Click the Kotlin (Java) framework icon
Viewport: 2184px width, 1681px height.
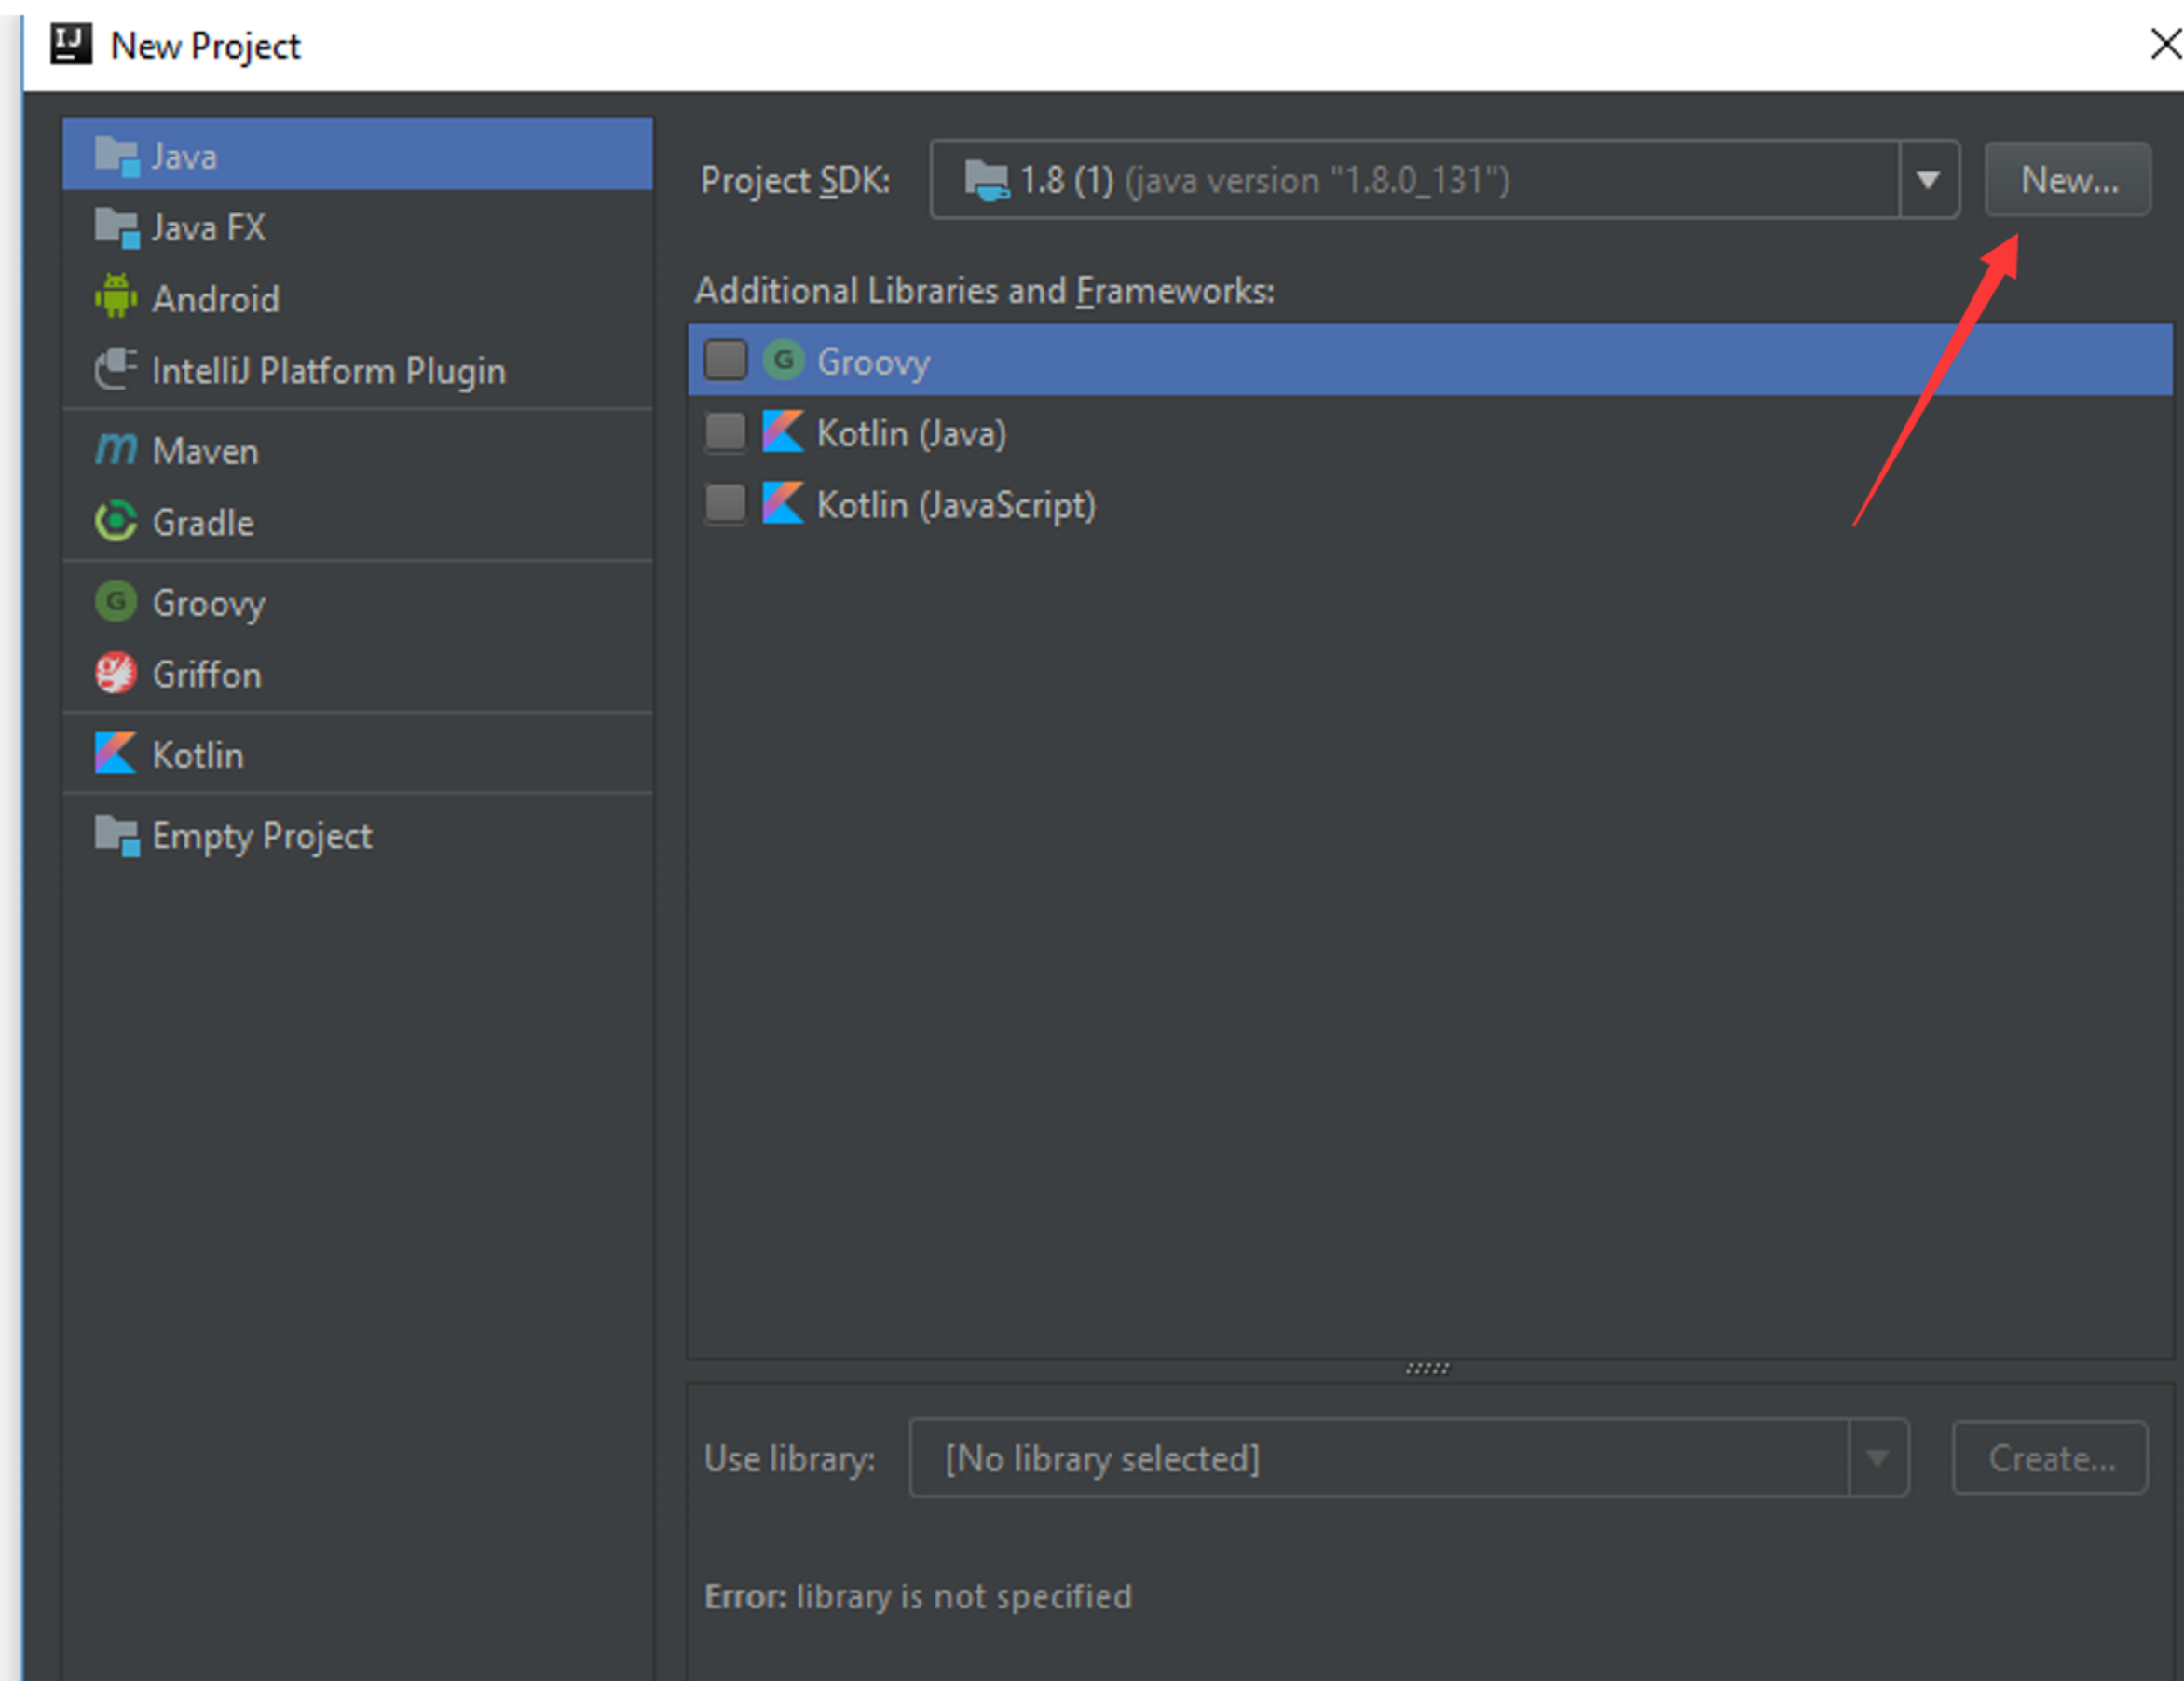(783, 432)
